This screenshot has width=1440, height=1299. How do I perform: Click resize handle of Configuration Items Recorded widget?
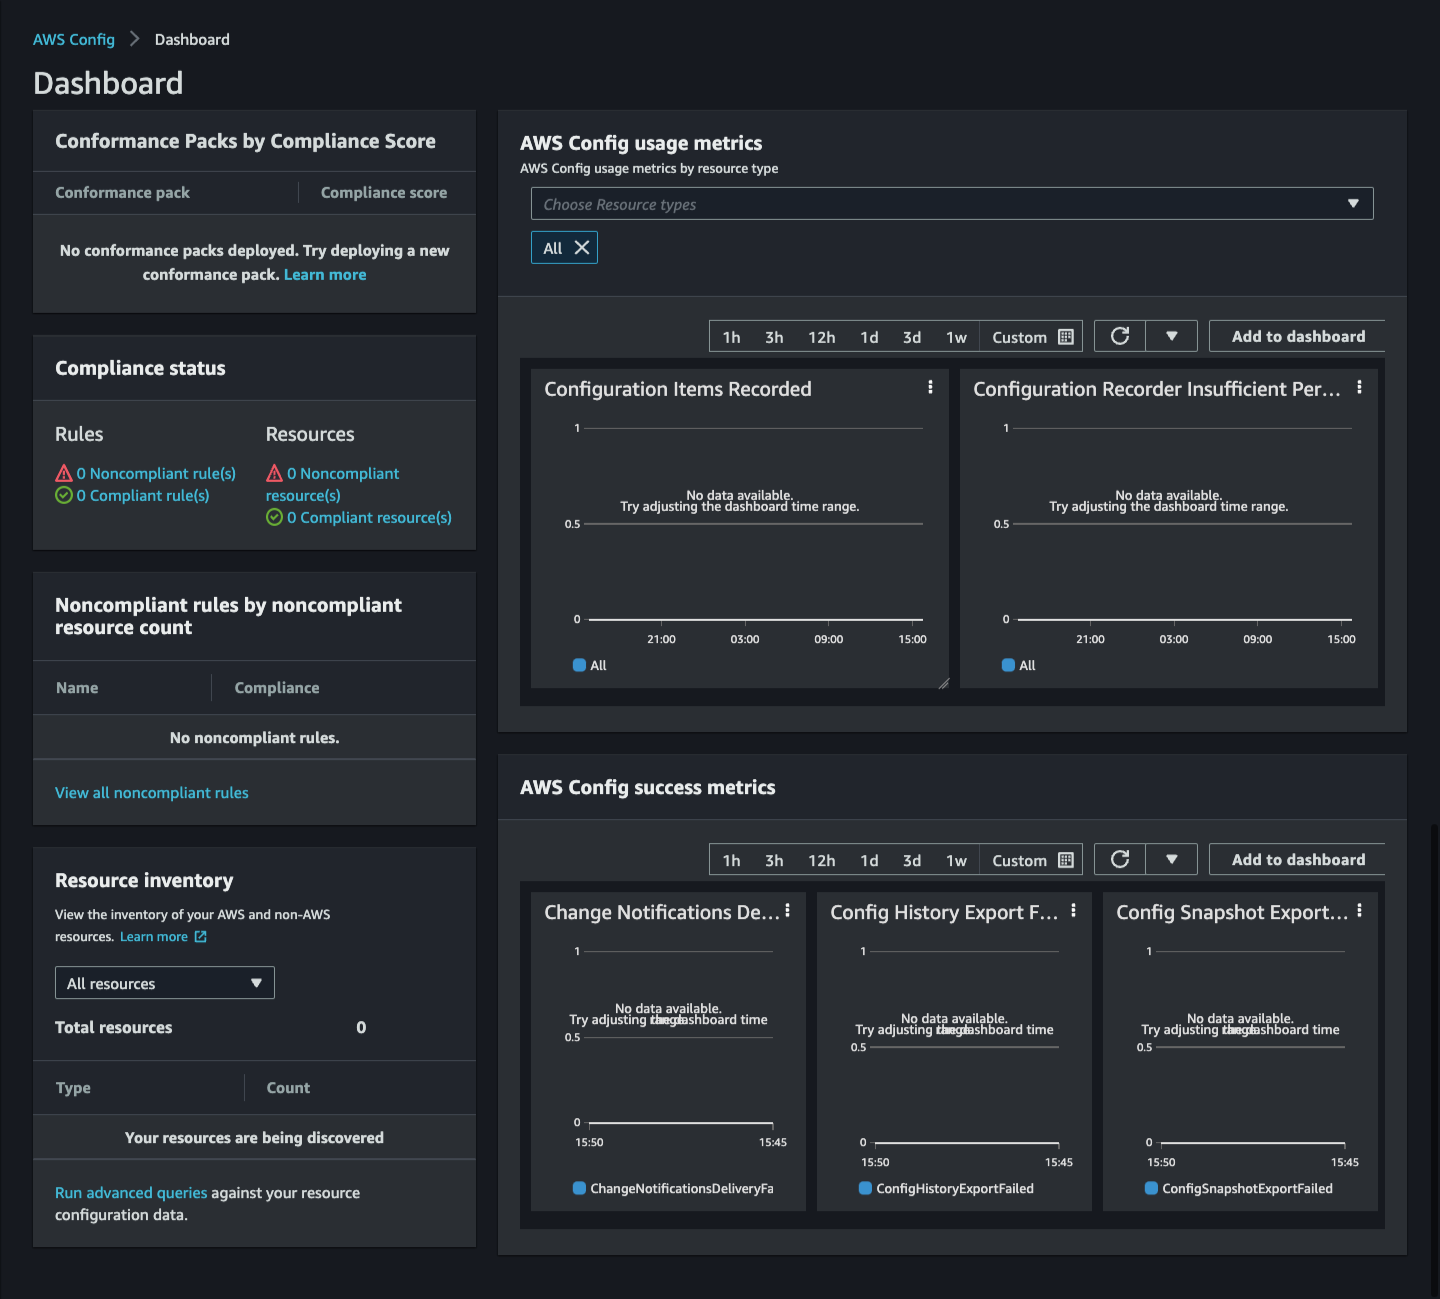pos(943,683)
